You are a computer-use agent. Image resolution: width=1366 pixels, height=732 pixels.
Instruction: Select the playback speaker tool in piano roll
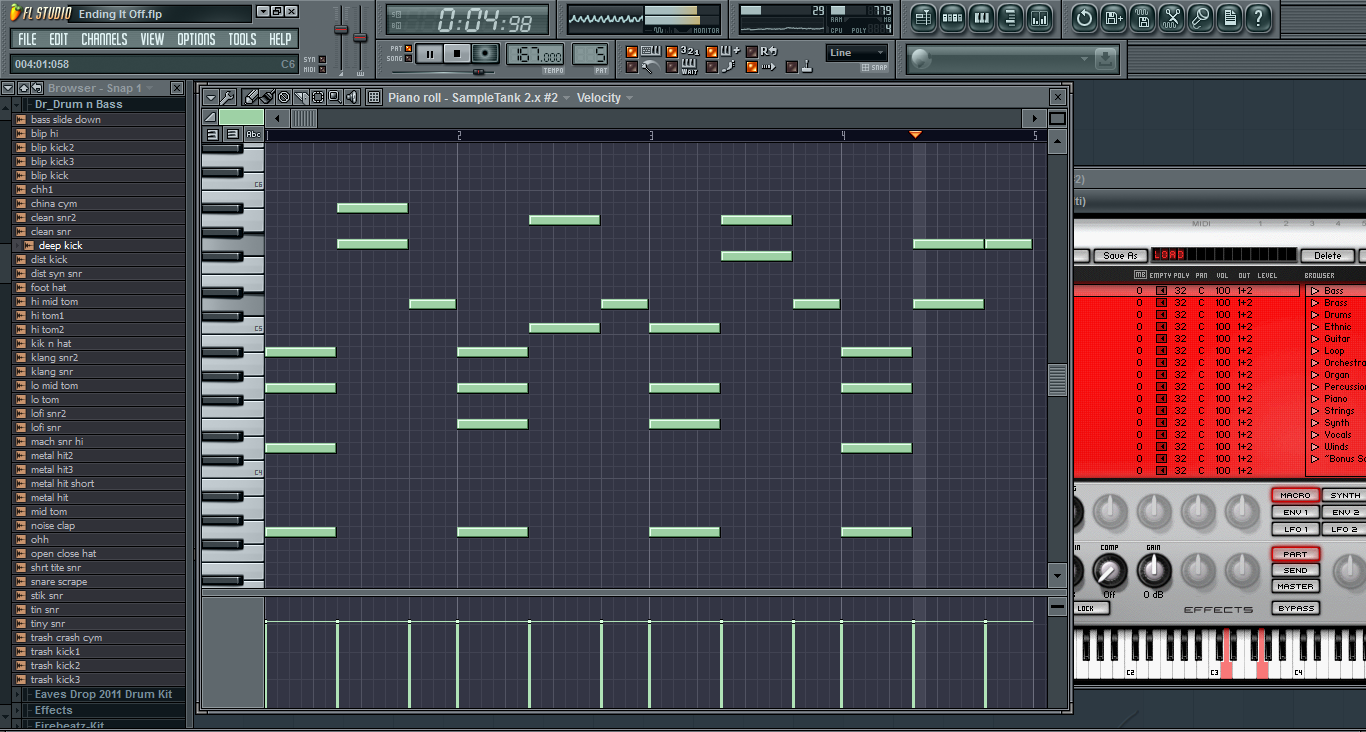point(352,97)
